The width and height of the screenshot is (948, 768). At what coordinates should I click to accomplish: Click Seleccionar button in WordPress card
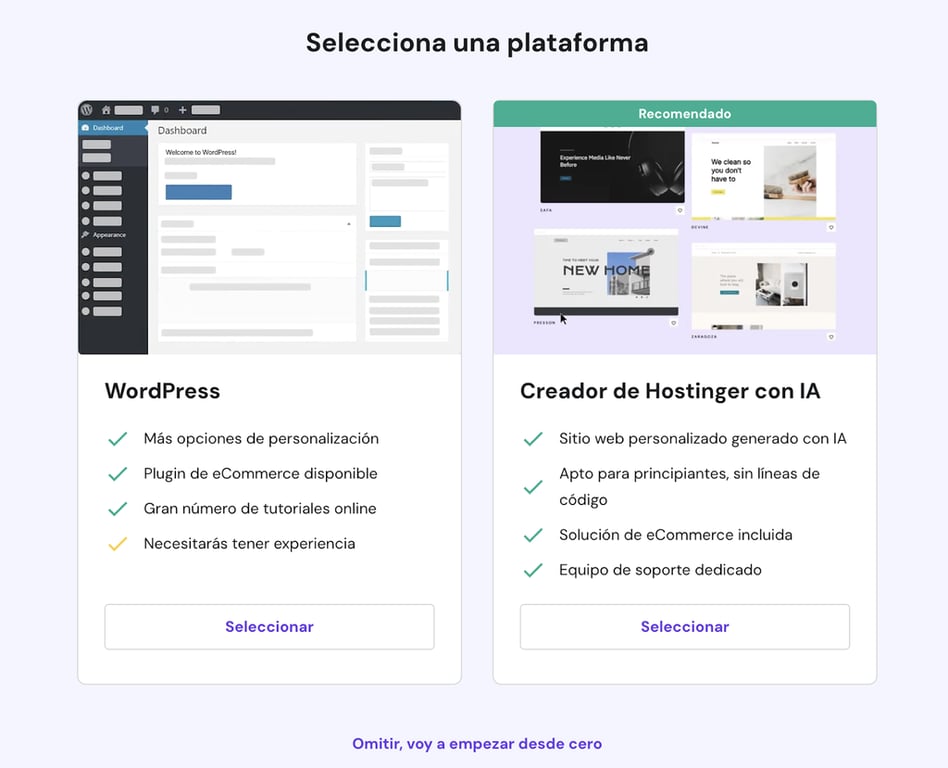[269, 626]
